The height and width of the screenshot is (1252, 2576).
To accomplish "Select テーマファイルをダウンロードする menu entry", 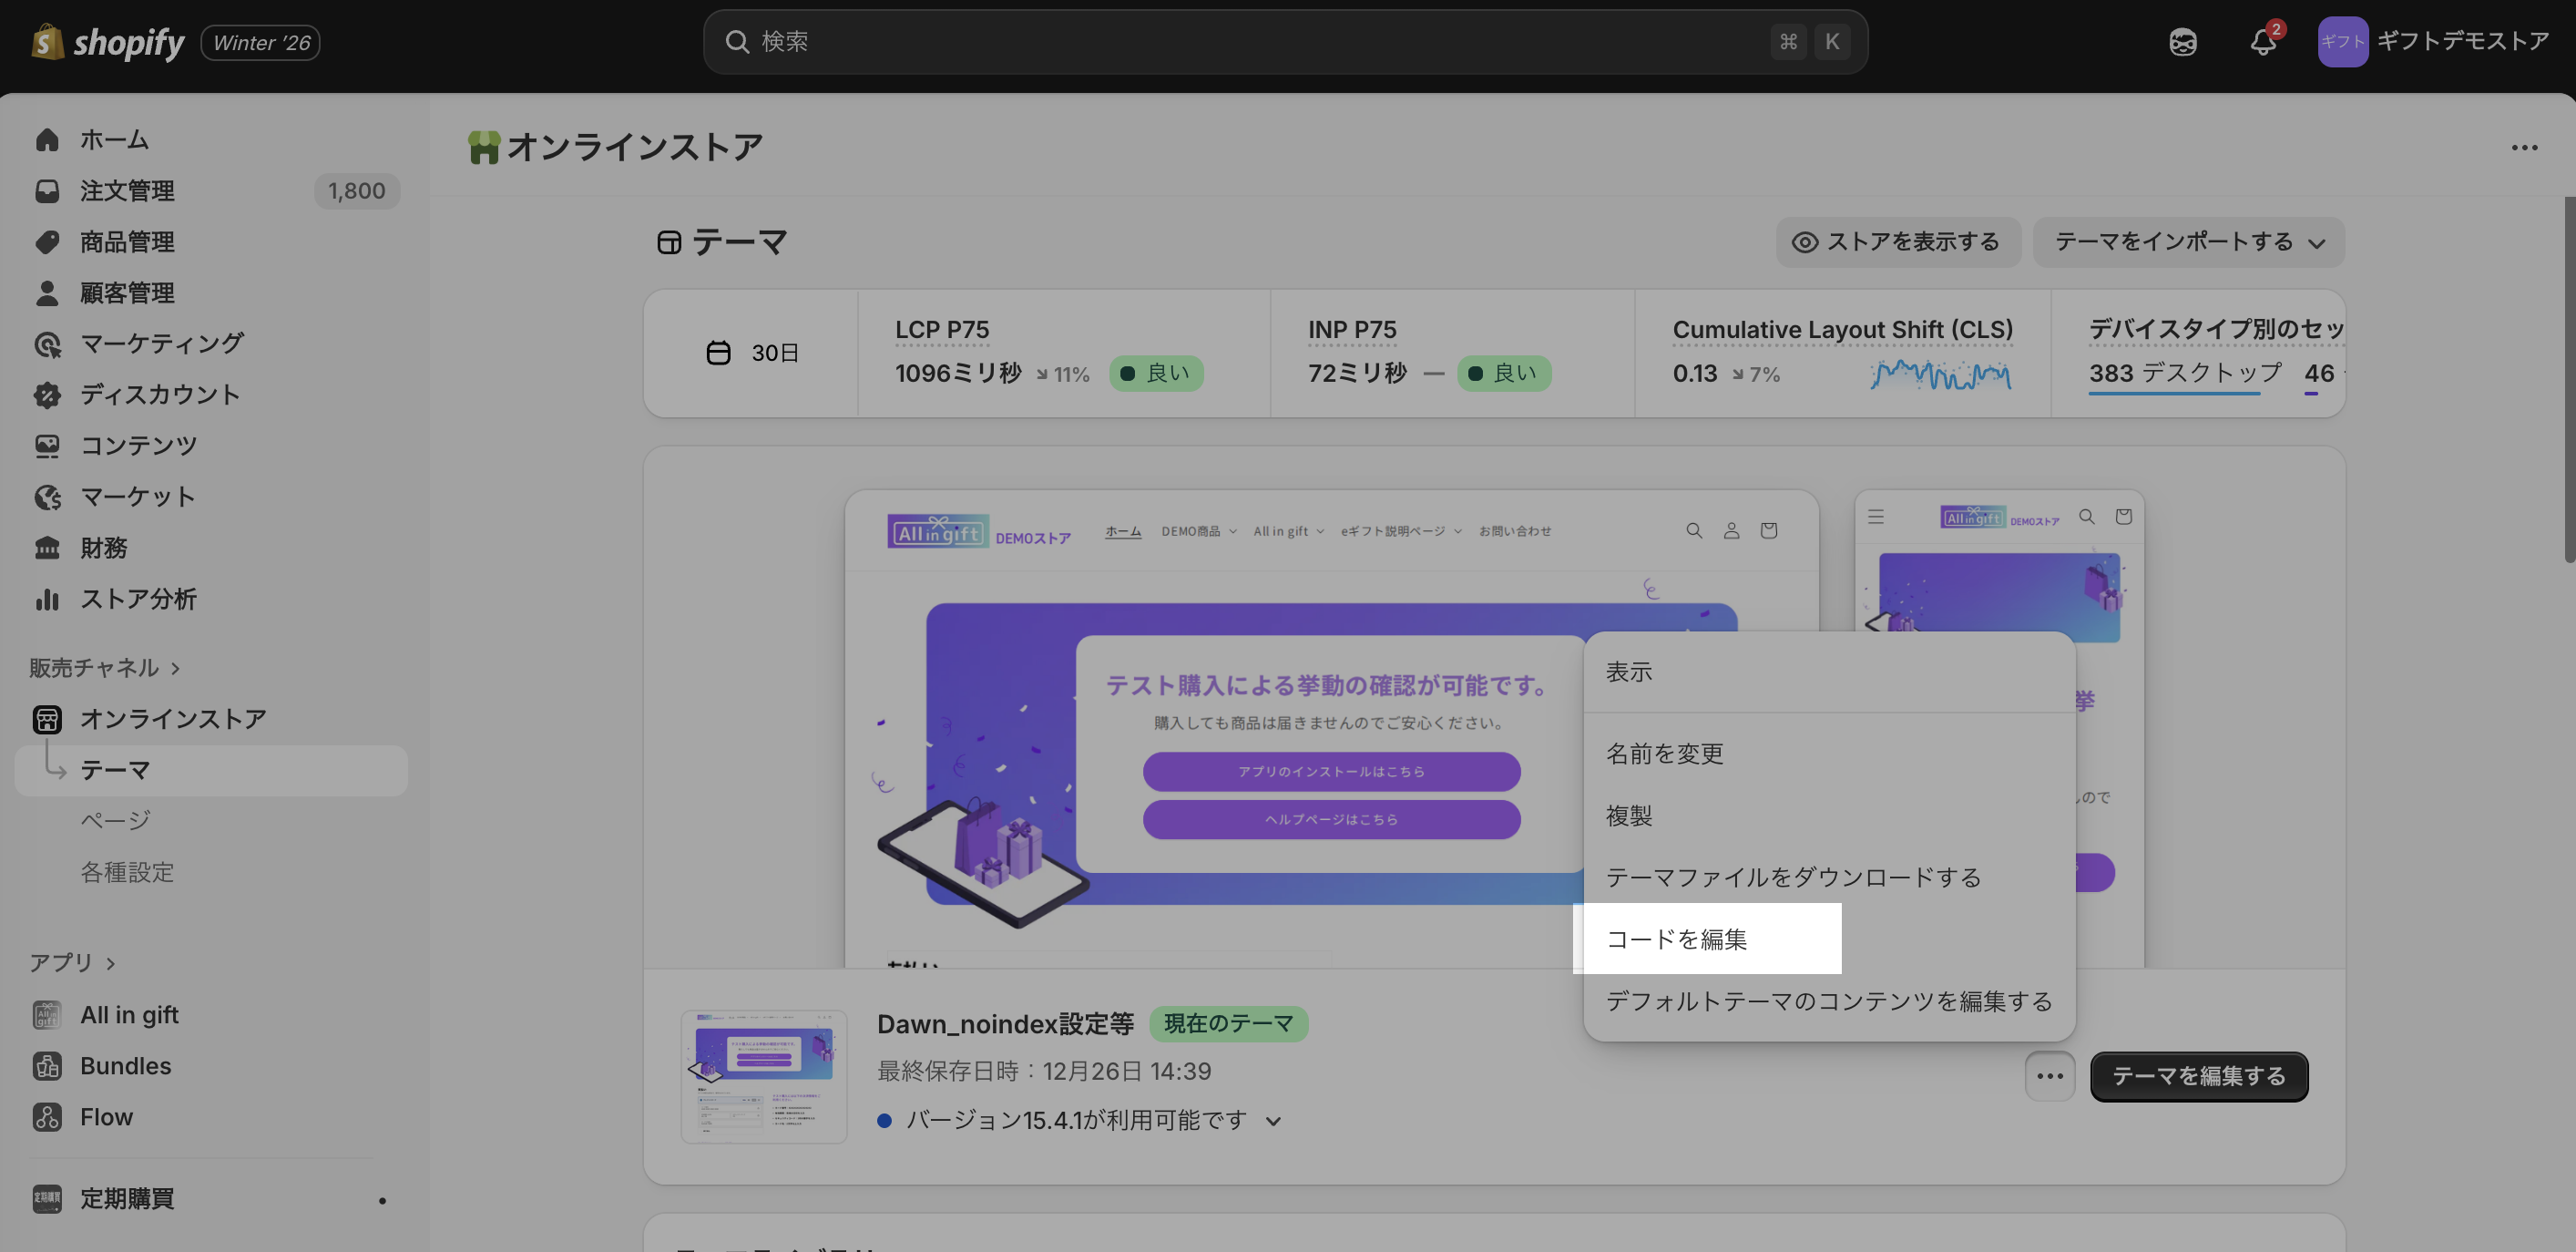I will (x=1792, y=877).
